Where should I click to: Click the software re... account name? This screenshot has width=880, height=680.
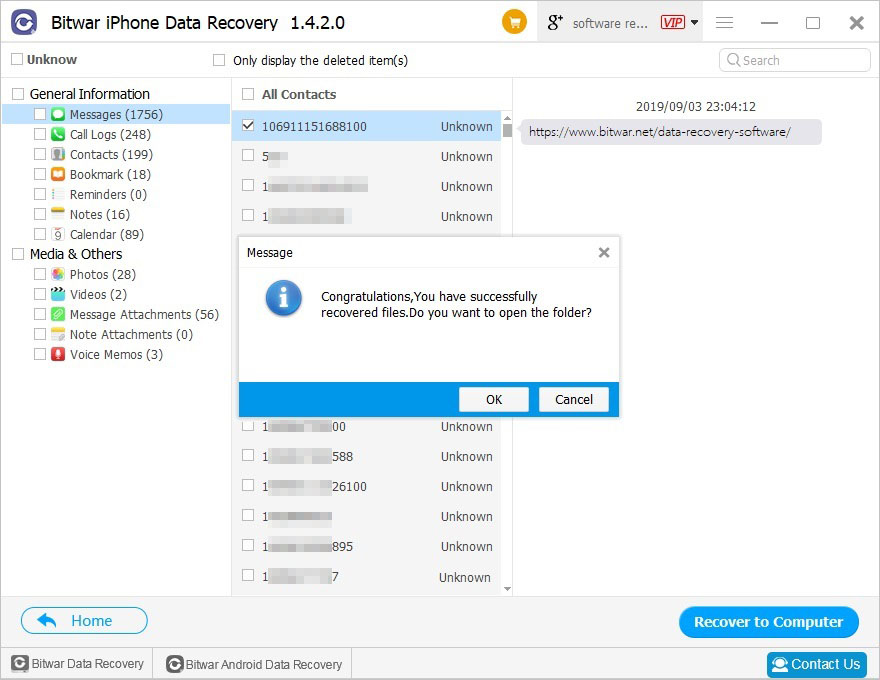coord(610,23)
